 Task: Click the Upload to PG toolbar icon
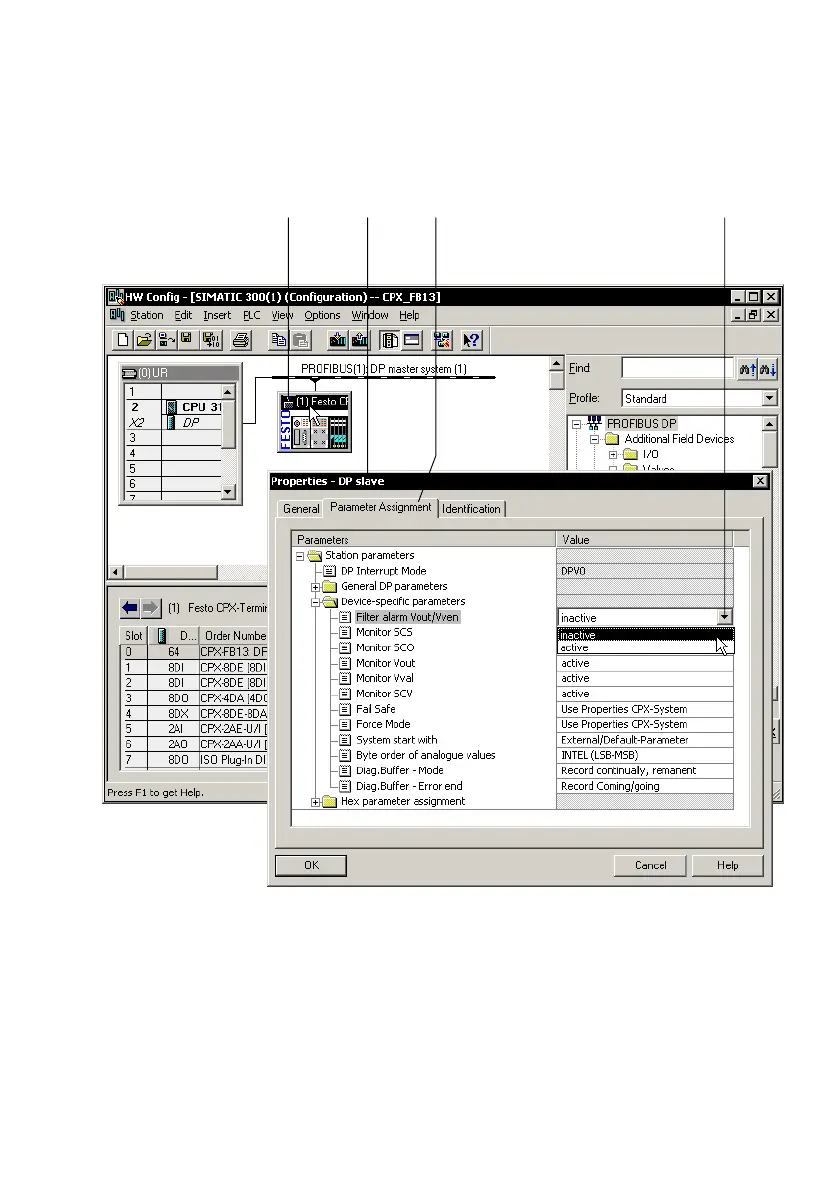coord(359,340)
